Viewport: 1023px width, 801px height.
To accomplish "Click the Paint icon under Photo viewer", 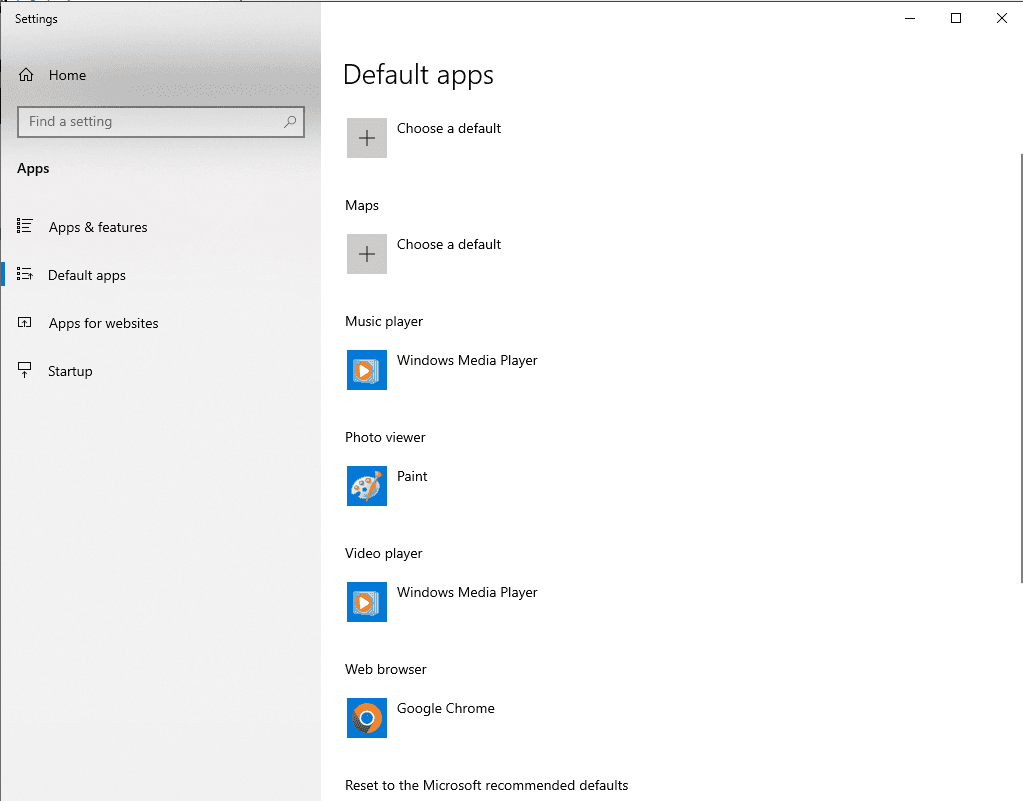I will pyautogui.click(x=366, y=486).
